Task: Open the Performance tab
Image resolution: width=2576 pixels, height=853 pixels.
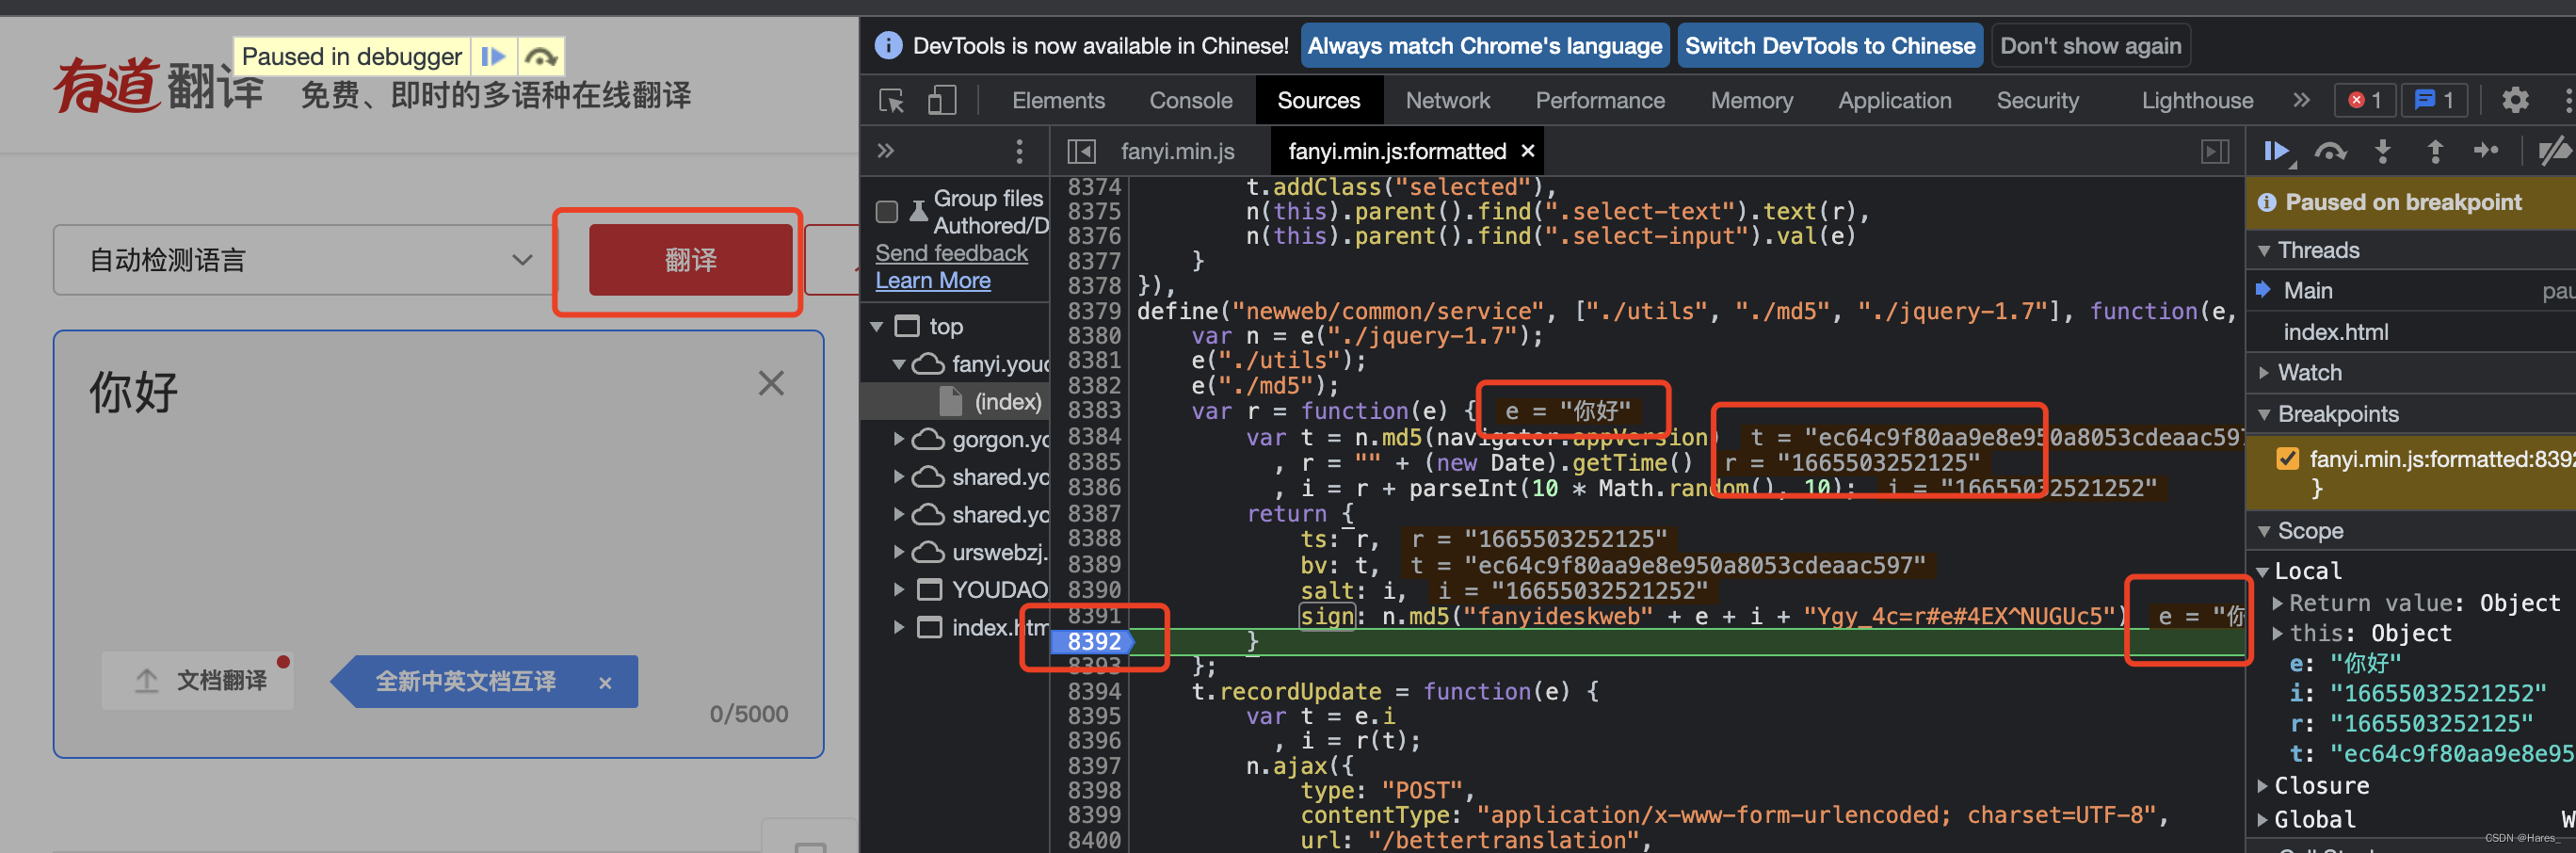Action: 1600,100
